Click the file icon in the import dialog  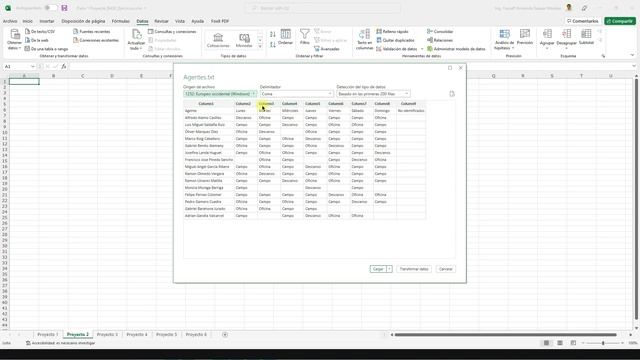click(452, 94)
